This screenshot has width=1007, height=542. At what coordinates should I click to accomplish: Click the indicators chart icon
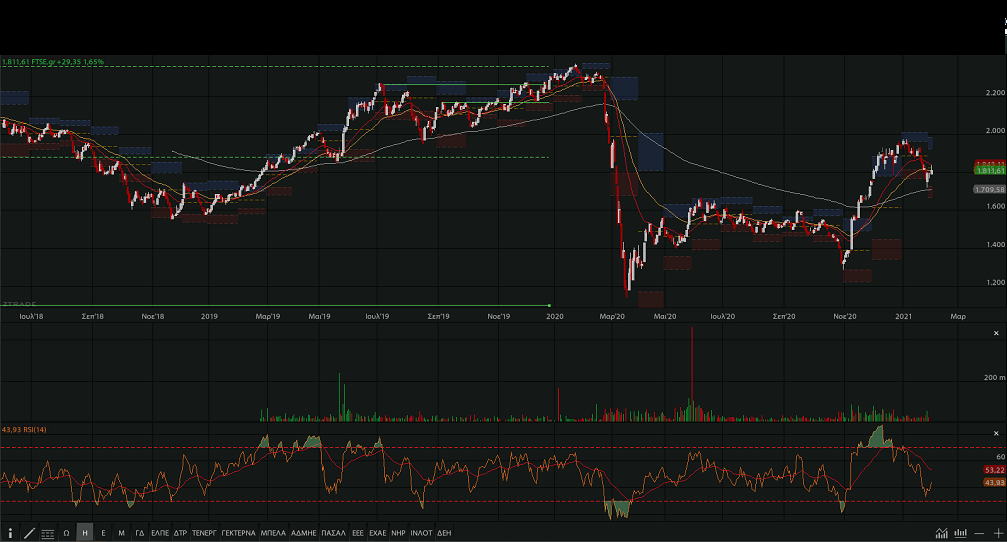click(941, 533)
